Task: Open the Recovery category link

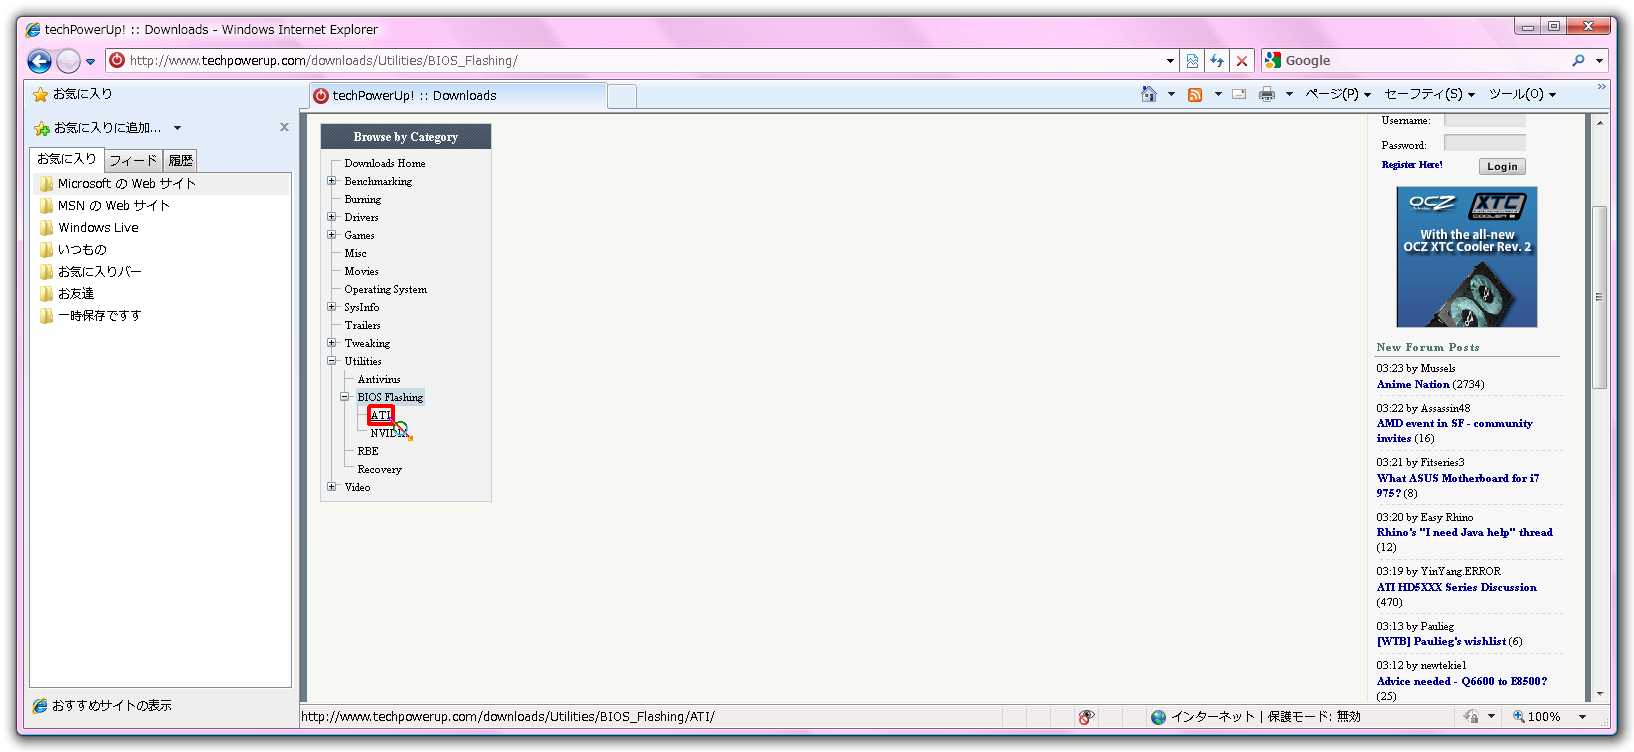Action: point(380,470)
